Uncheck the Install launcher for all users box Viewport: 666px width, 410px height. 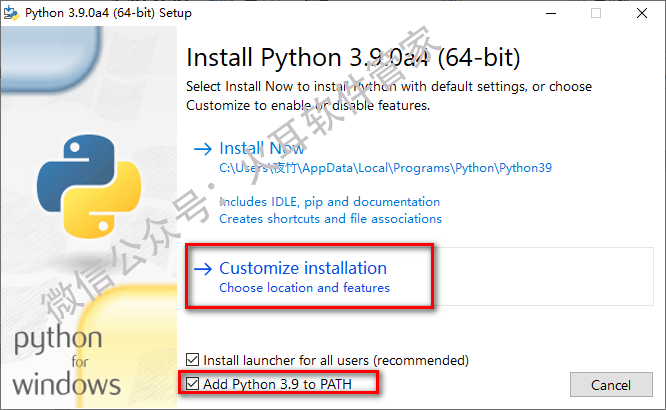[x=193, y=359]
